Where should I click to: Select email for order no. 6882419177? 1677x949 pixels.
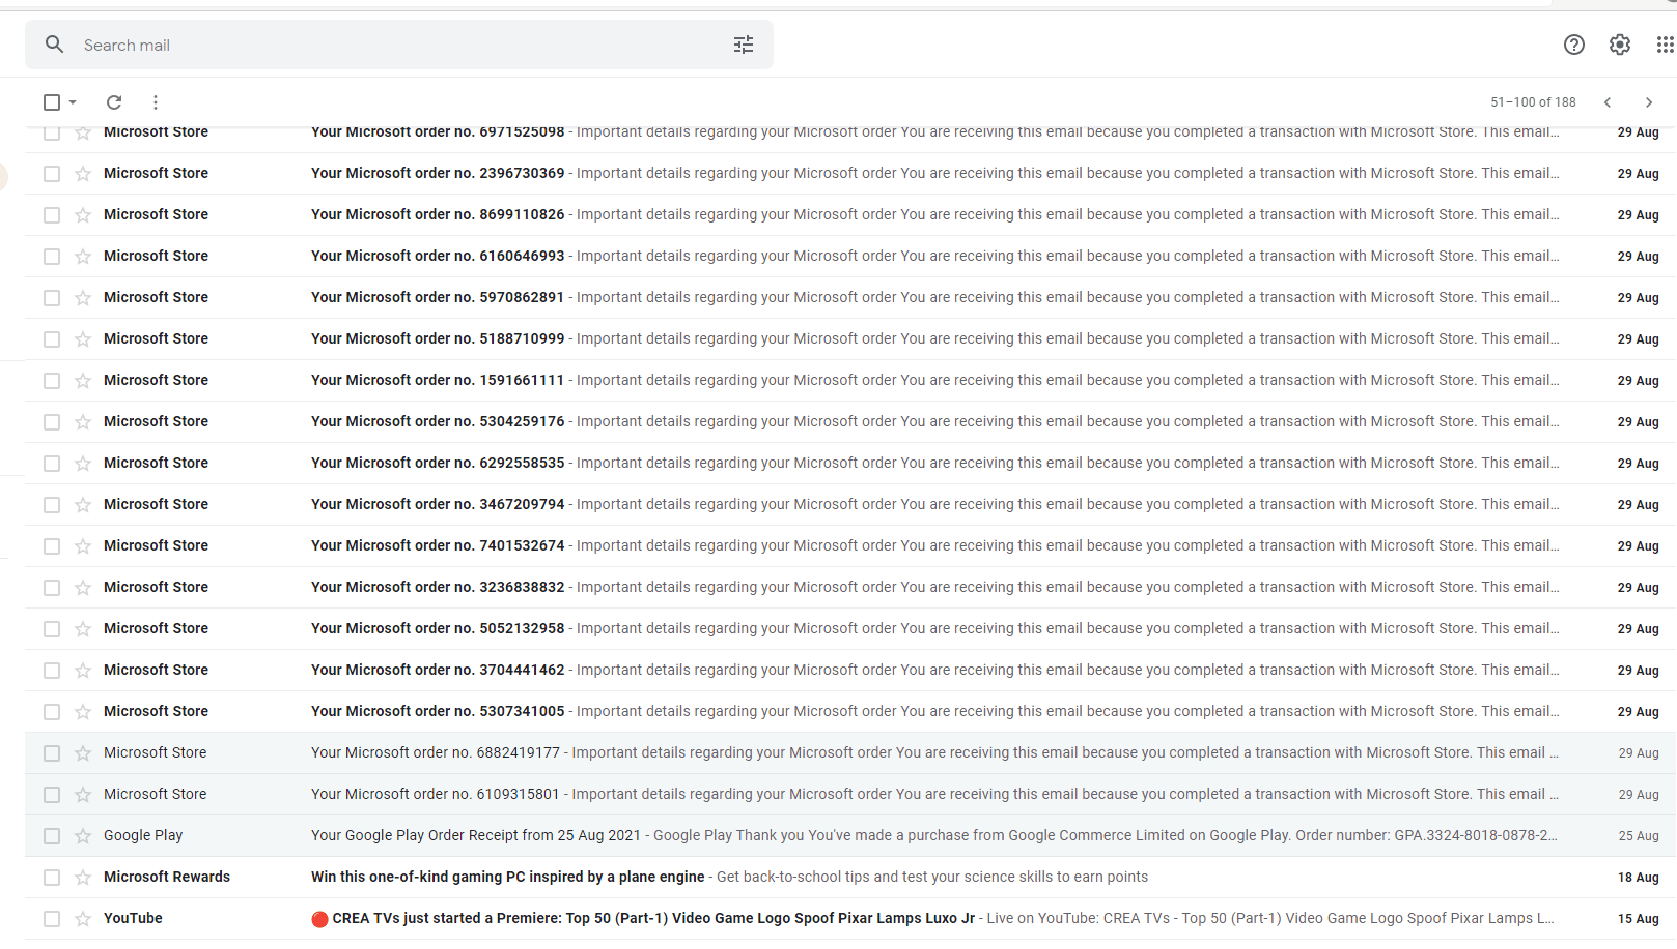click(x=52, y=753)
